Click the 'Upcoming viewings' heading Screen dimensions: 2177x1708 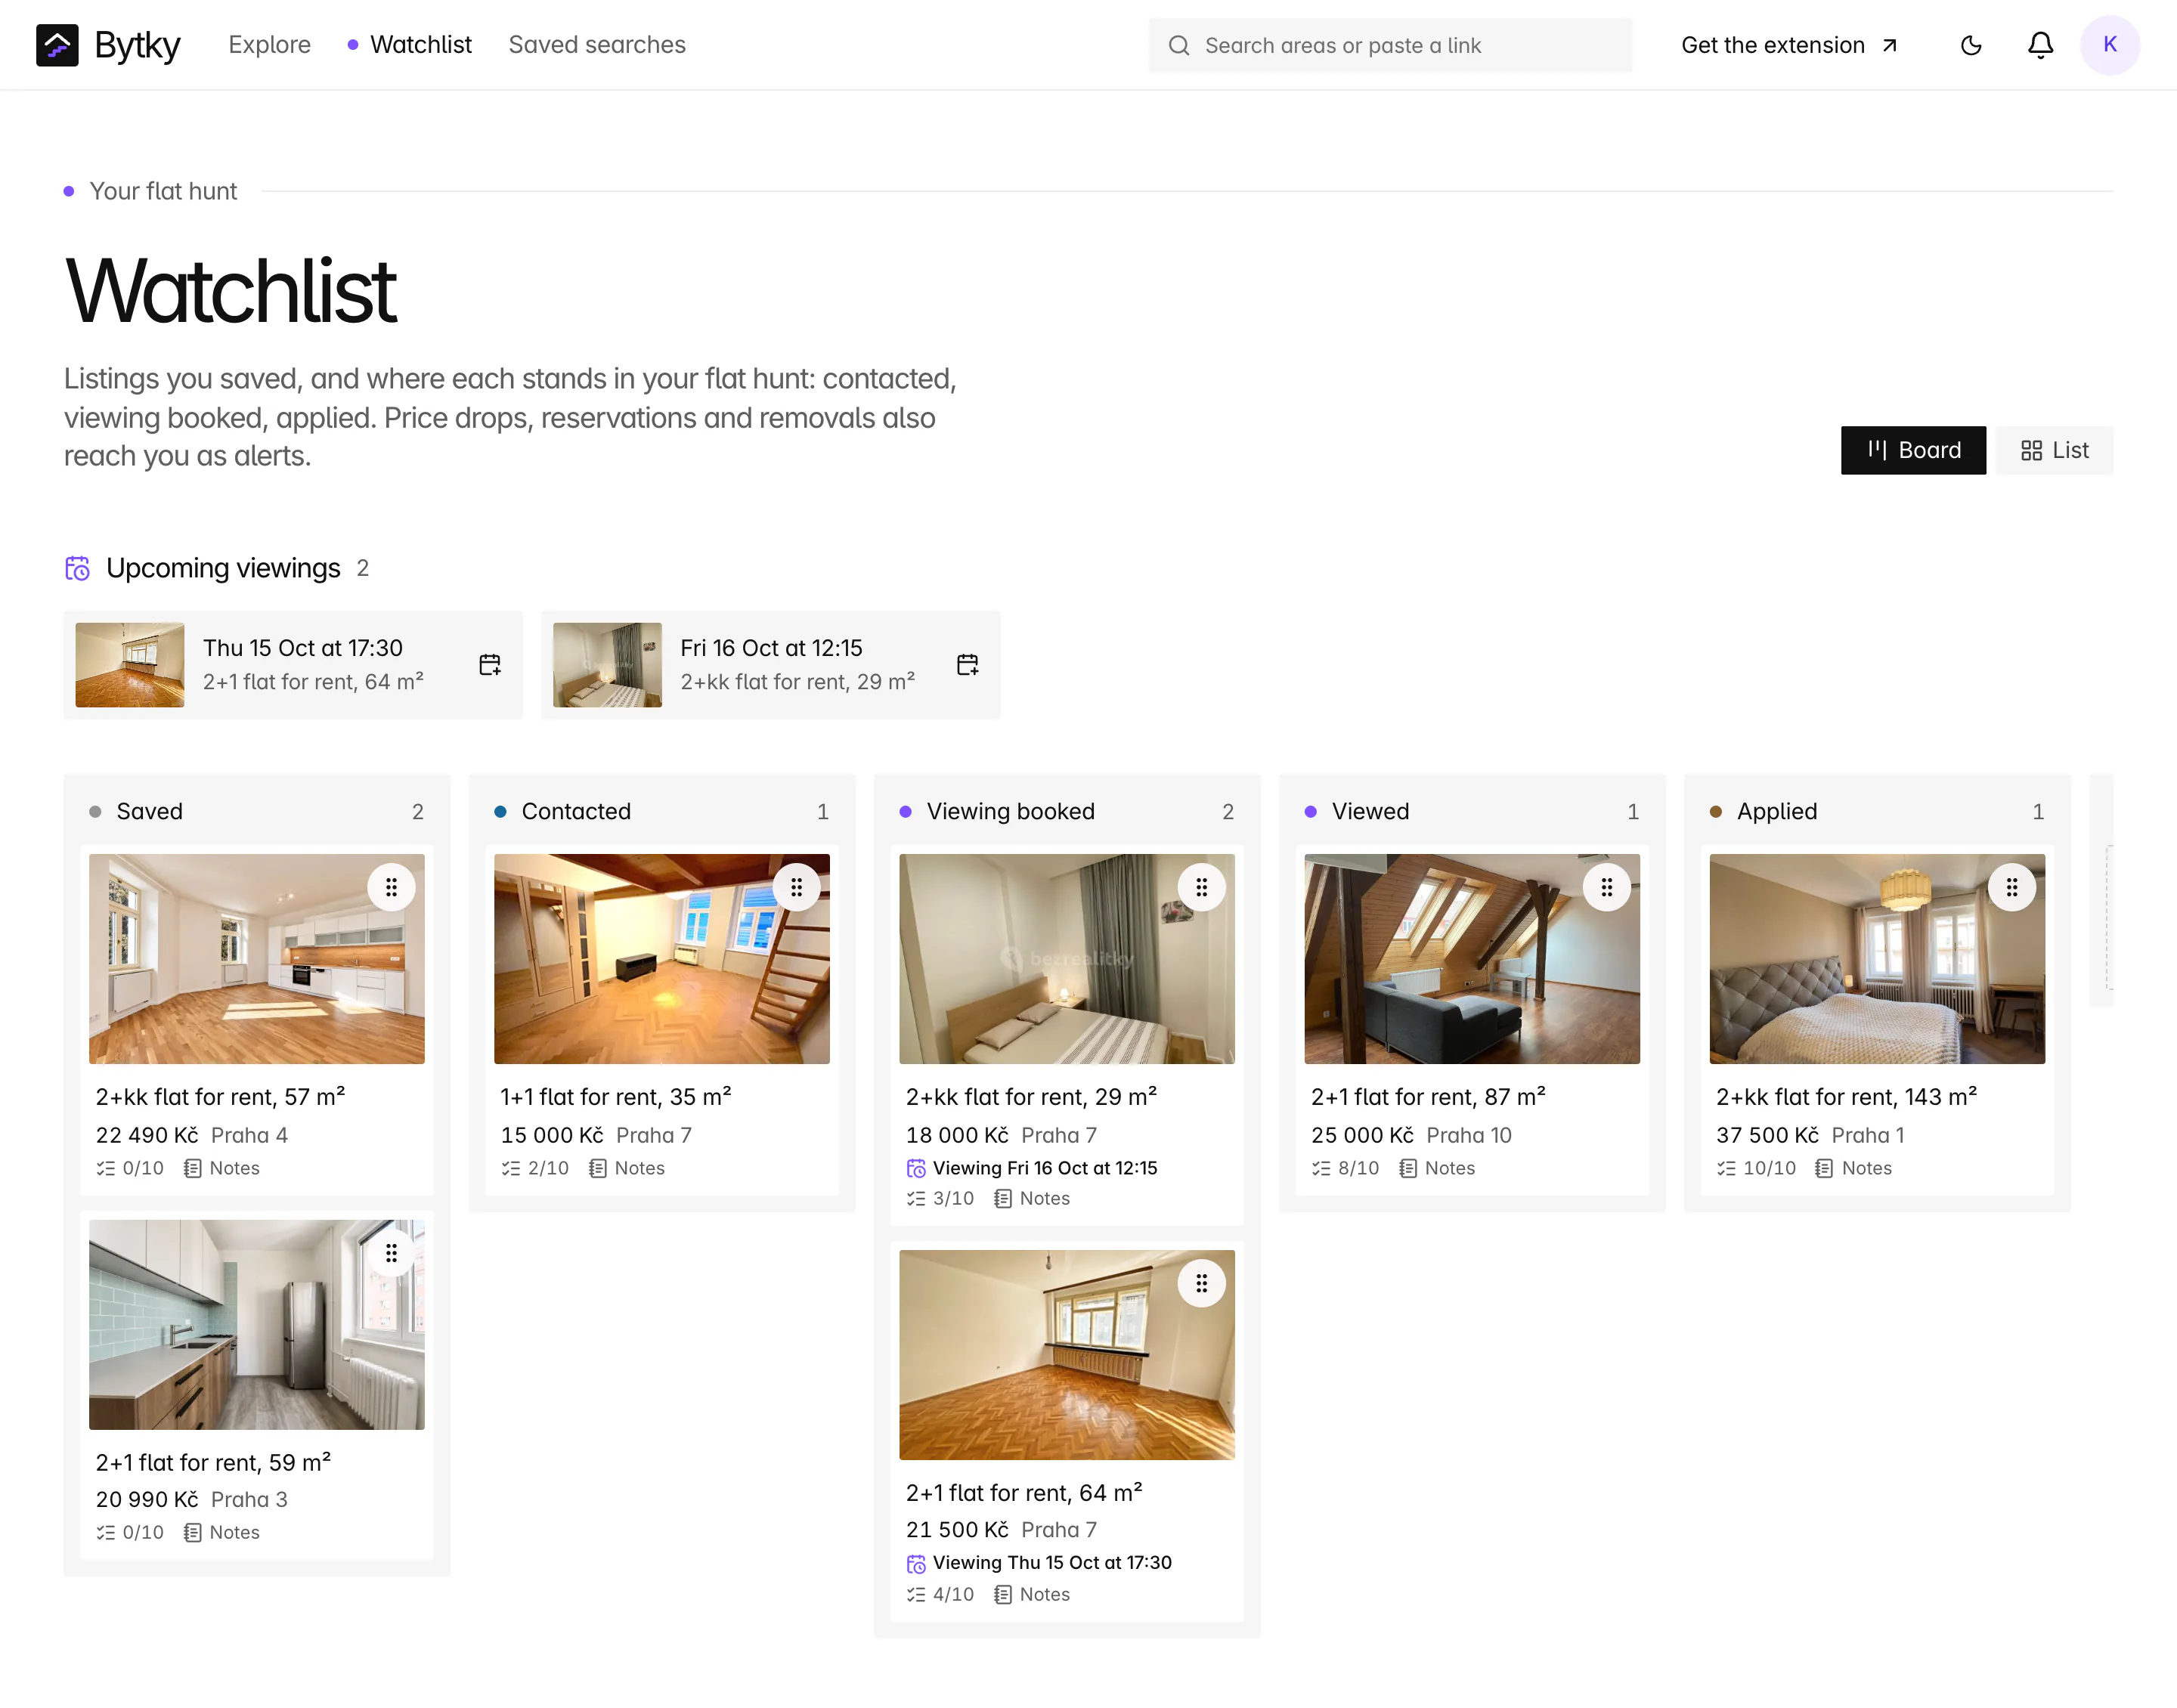pos(223,568)
